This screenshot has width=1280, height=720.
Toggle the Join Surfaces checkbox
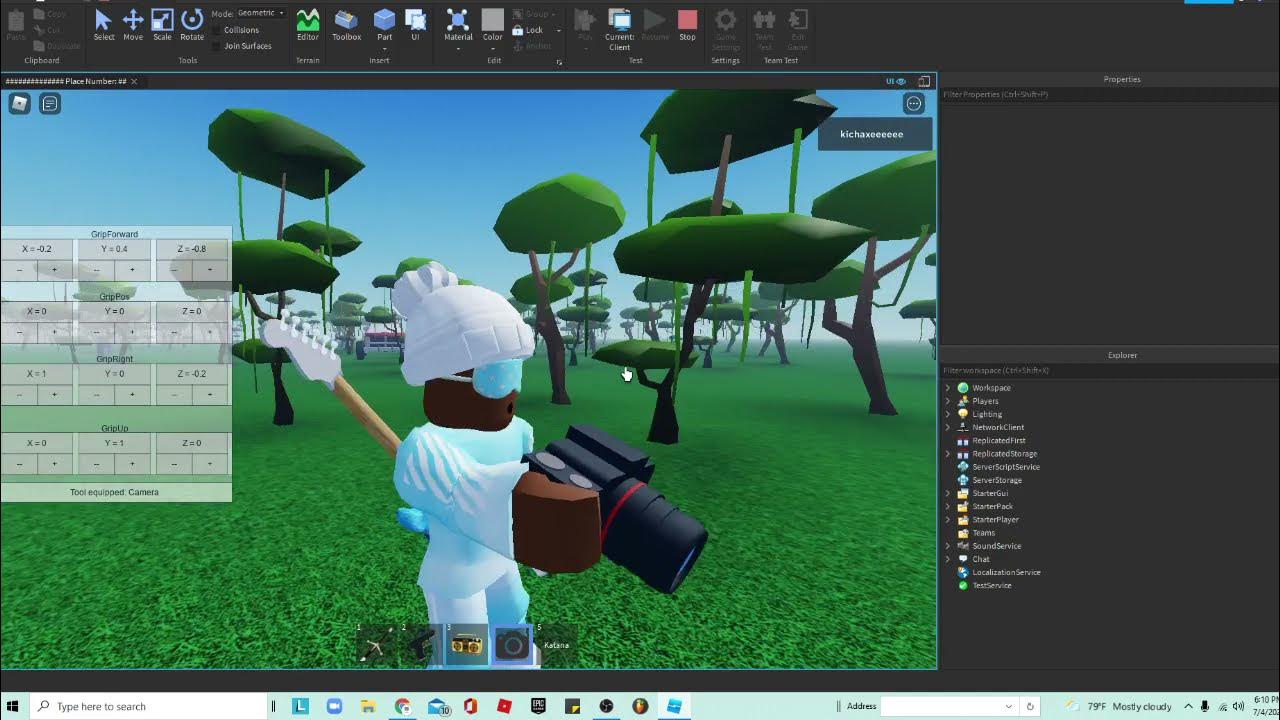[218, 46]
